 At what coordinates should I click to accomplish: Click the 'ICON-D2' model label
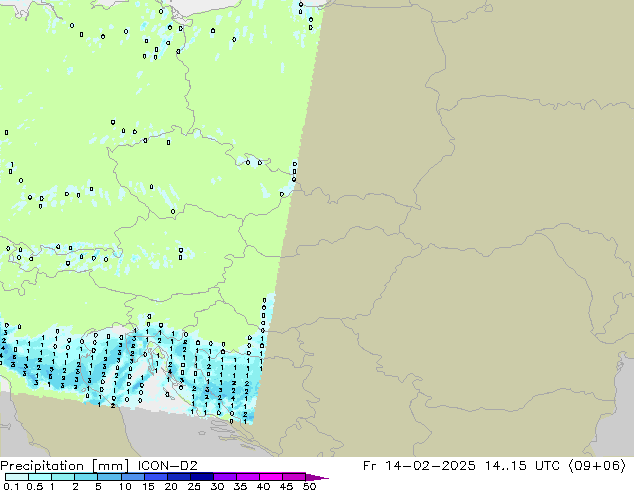167,466
